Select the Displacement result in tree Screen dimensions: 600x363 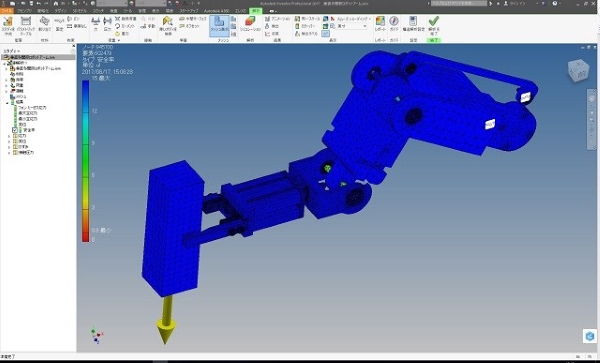click(22, 125)
